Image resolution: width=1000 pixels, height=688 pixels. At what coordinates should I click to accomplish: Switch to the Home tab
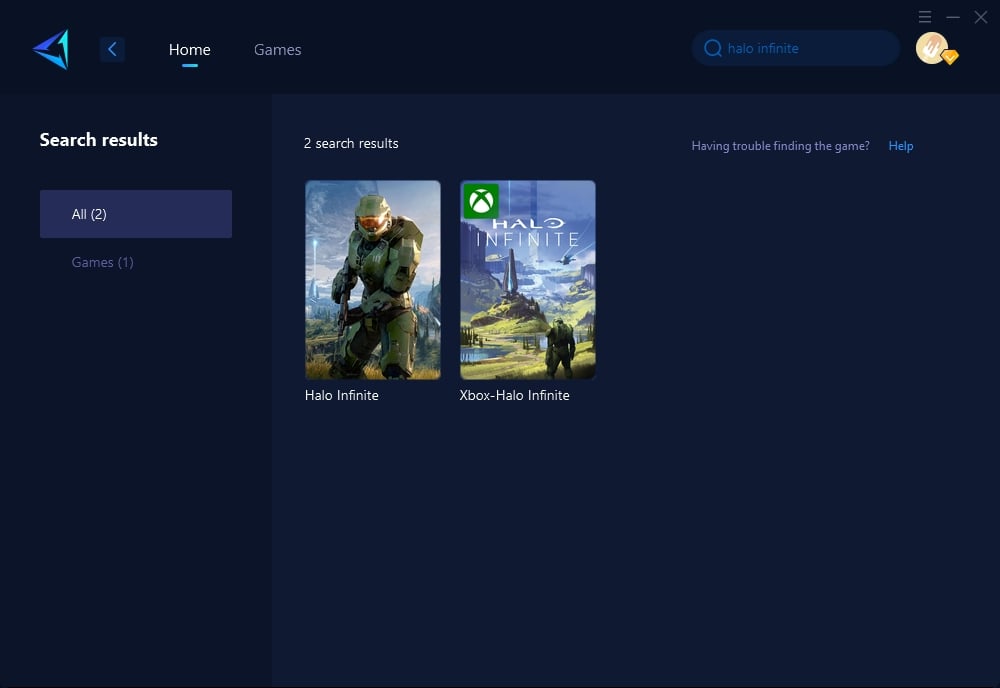[189, 50]
